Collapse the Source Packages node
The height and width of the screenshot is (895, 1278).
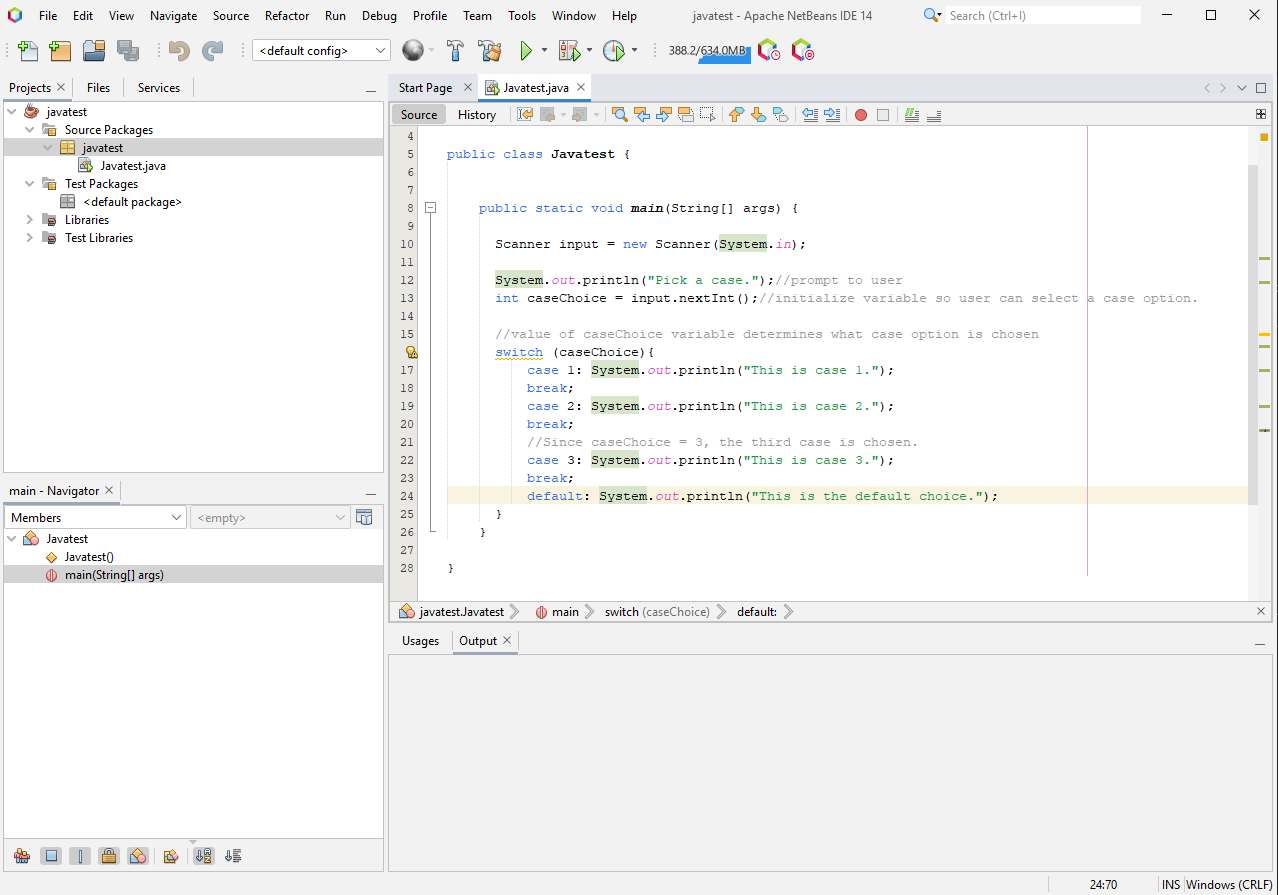(29, 130)
